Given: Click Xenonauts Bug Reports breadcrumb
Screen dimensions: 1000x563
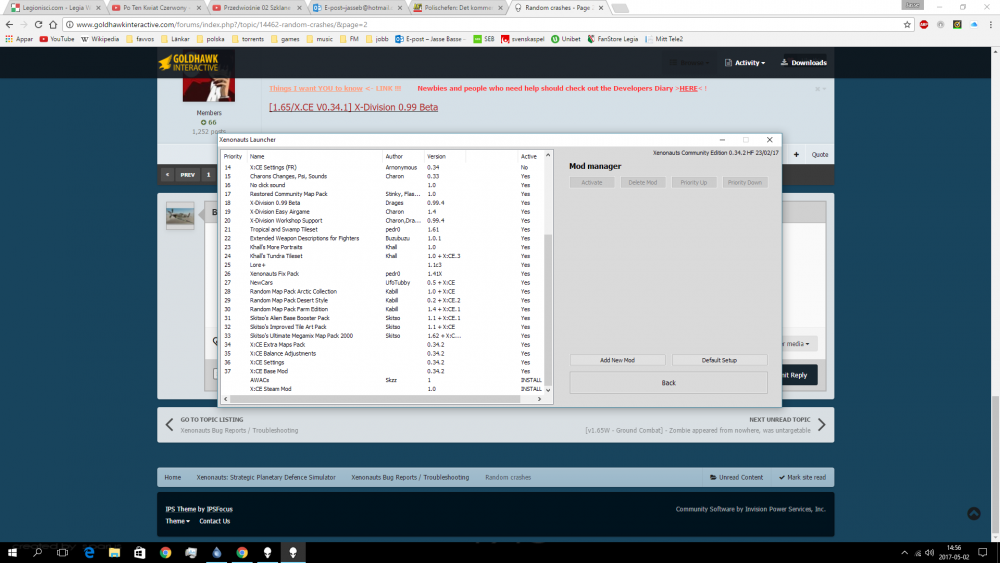Looking at the screenshot, I should coord(410,478).
